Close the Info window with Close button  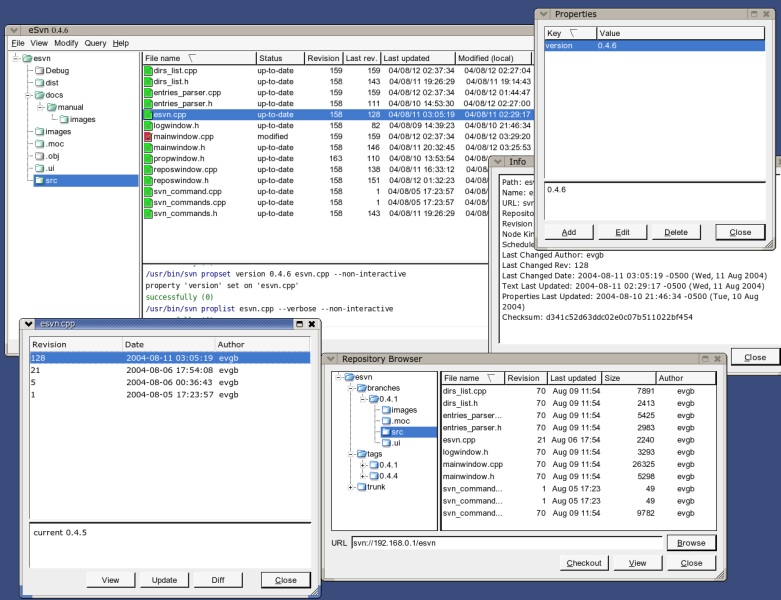click(755, 358)
